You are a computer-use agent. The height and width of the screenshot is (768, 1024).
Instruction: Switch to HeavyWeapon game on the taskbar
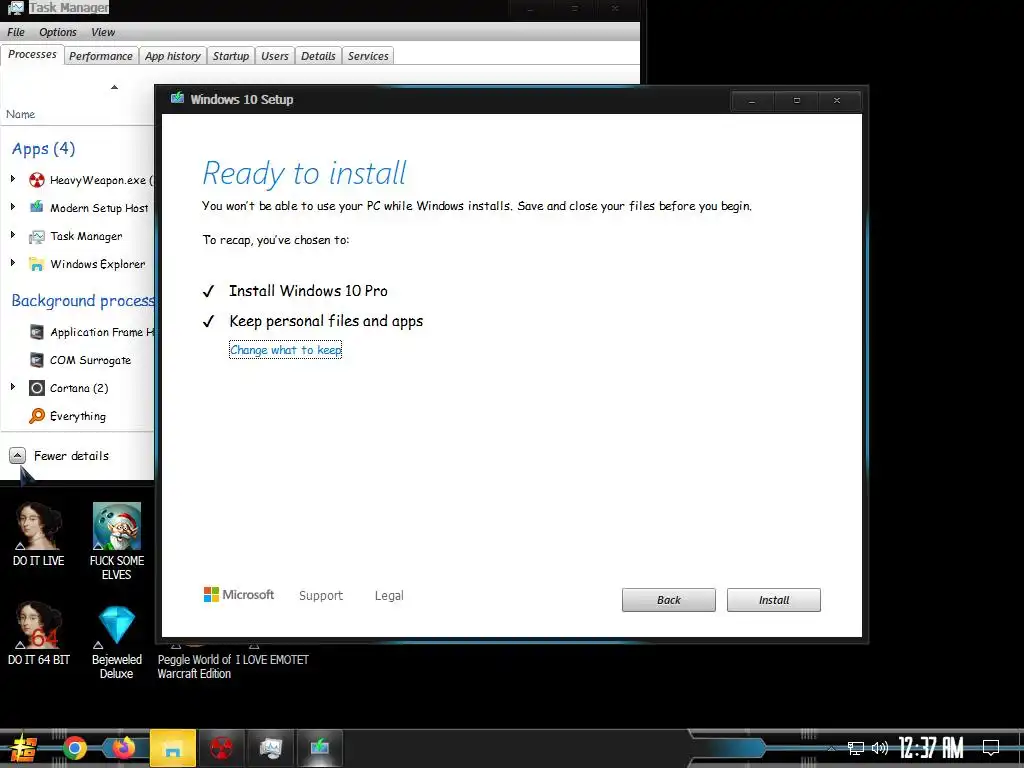tap(221, 748)
